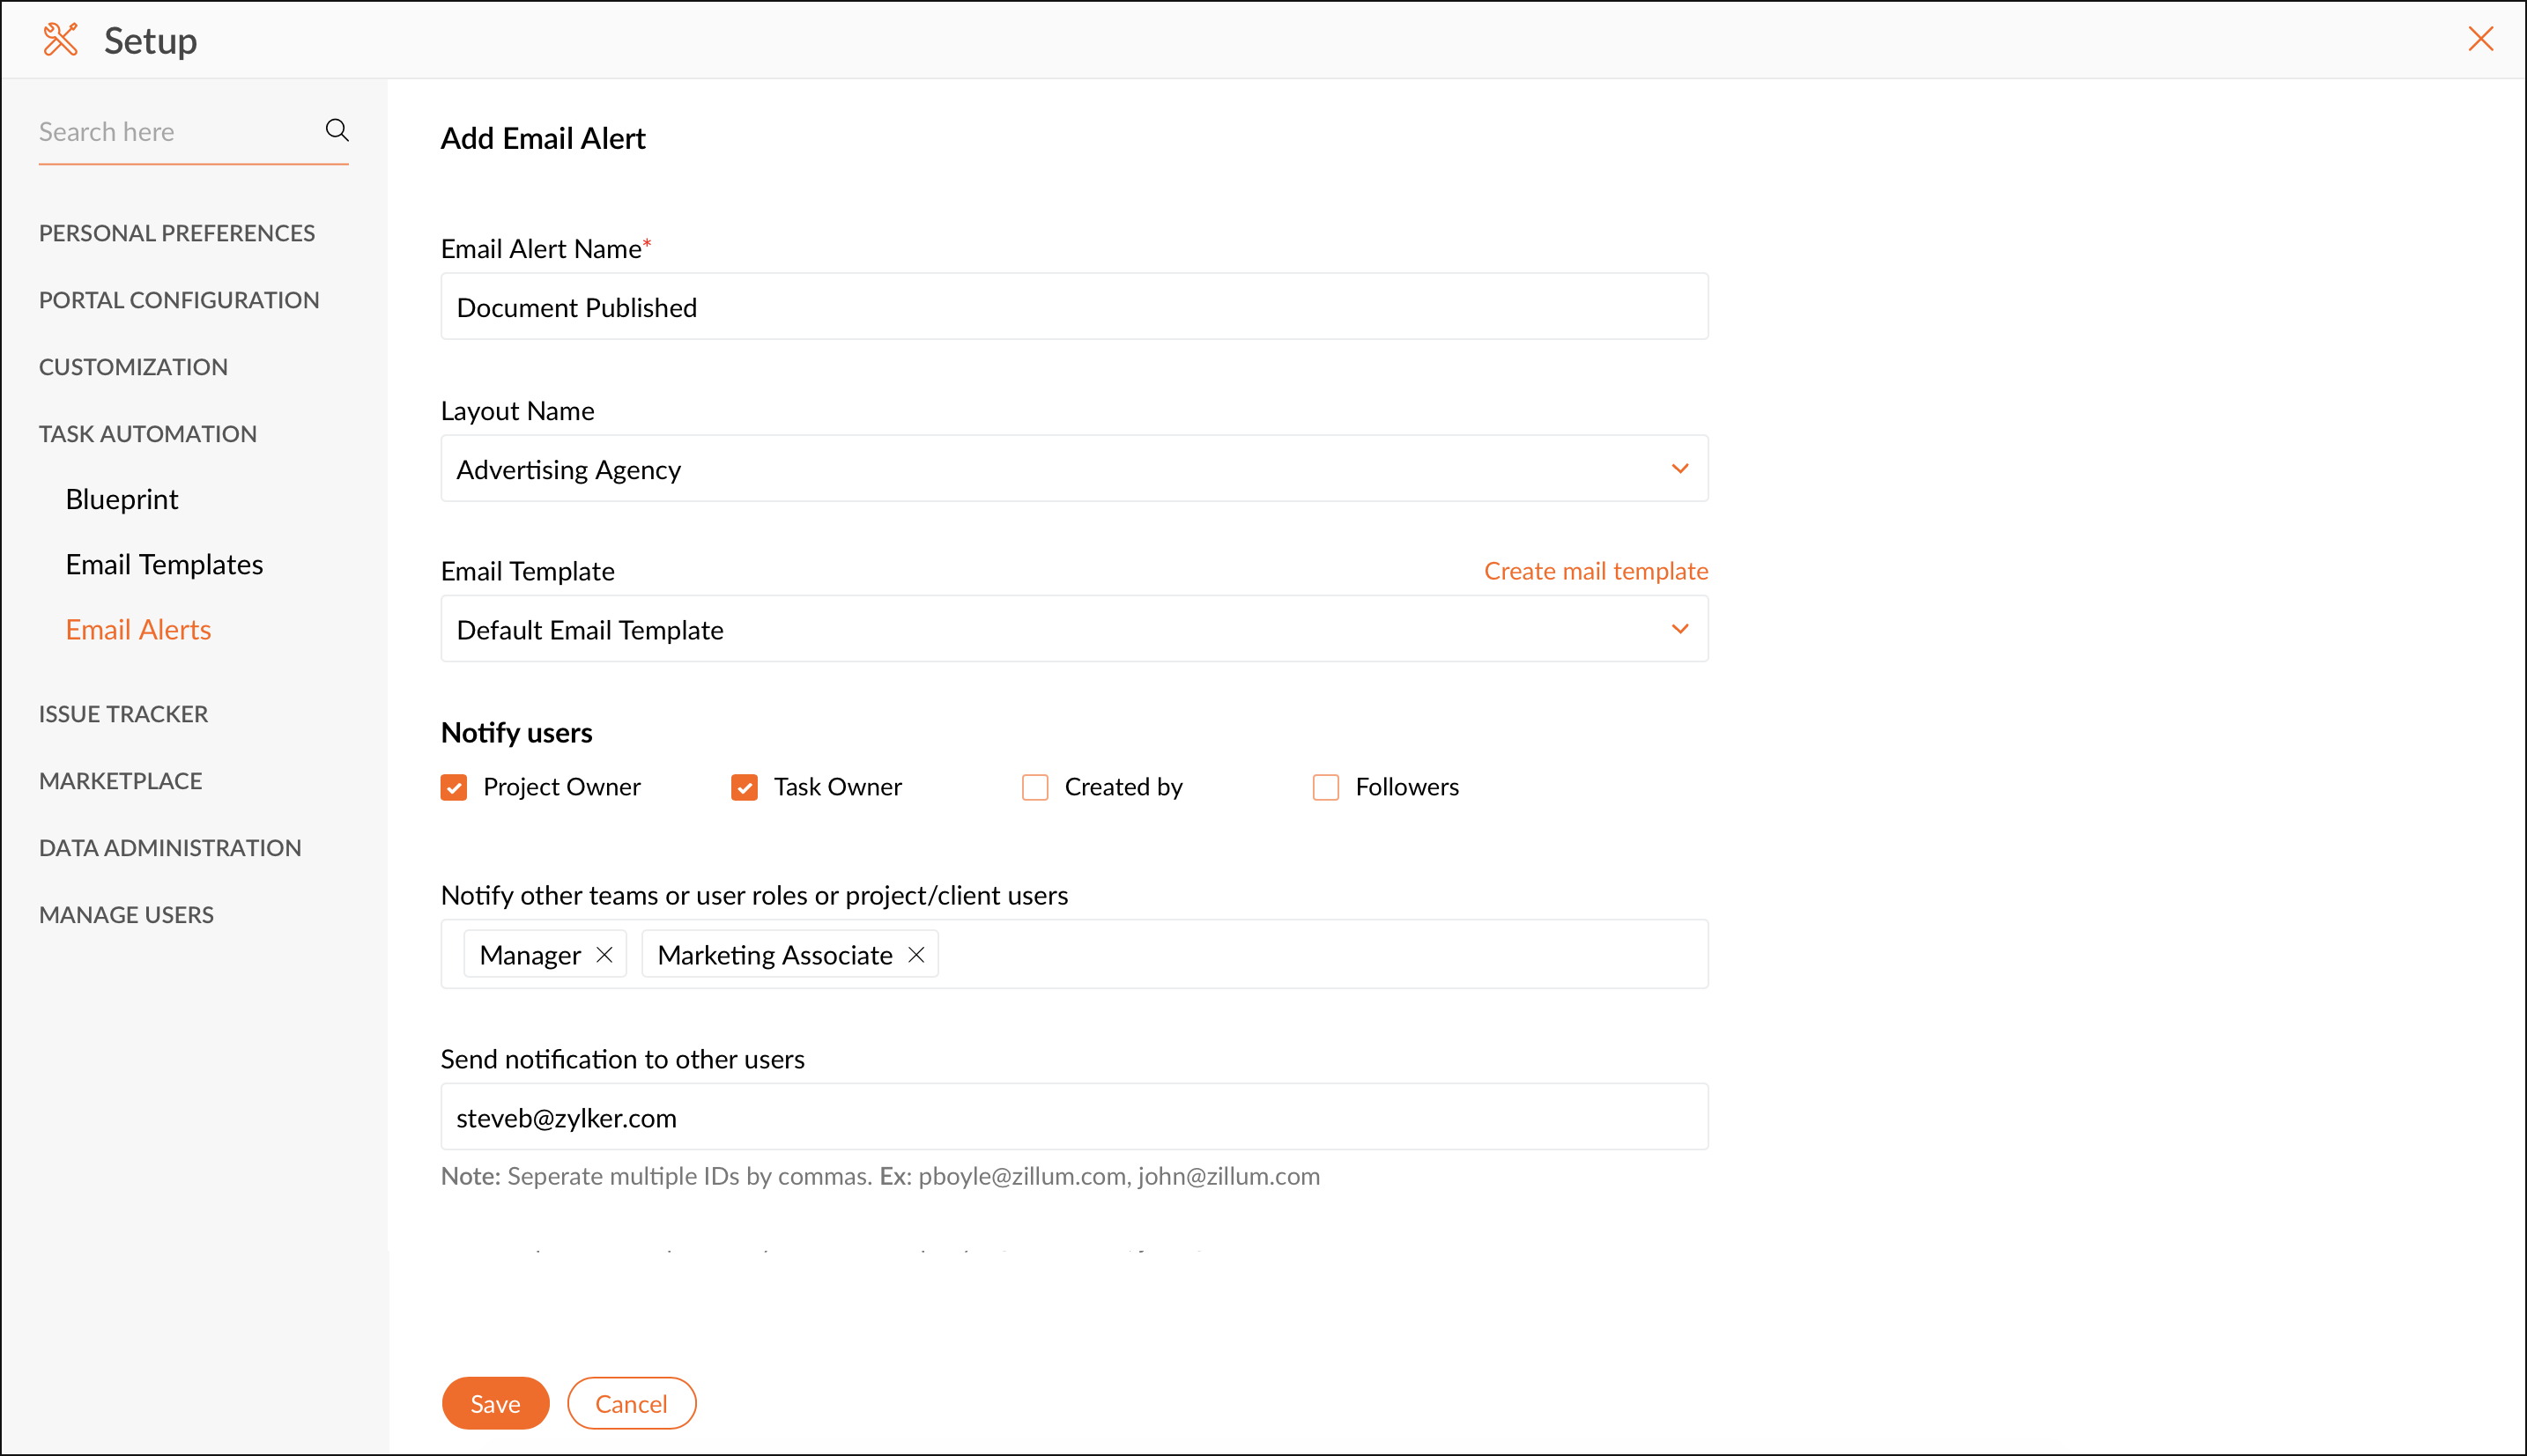Expand the Task Automation section

coord(148,434)
